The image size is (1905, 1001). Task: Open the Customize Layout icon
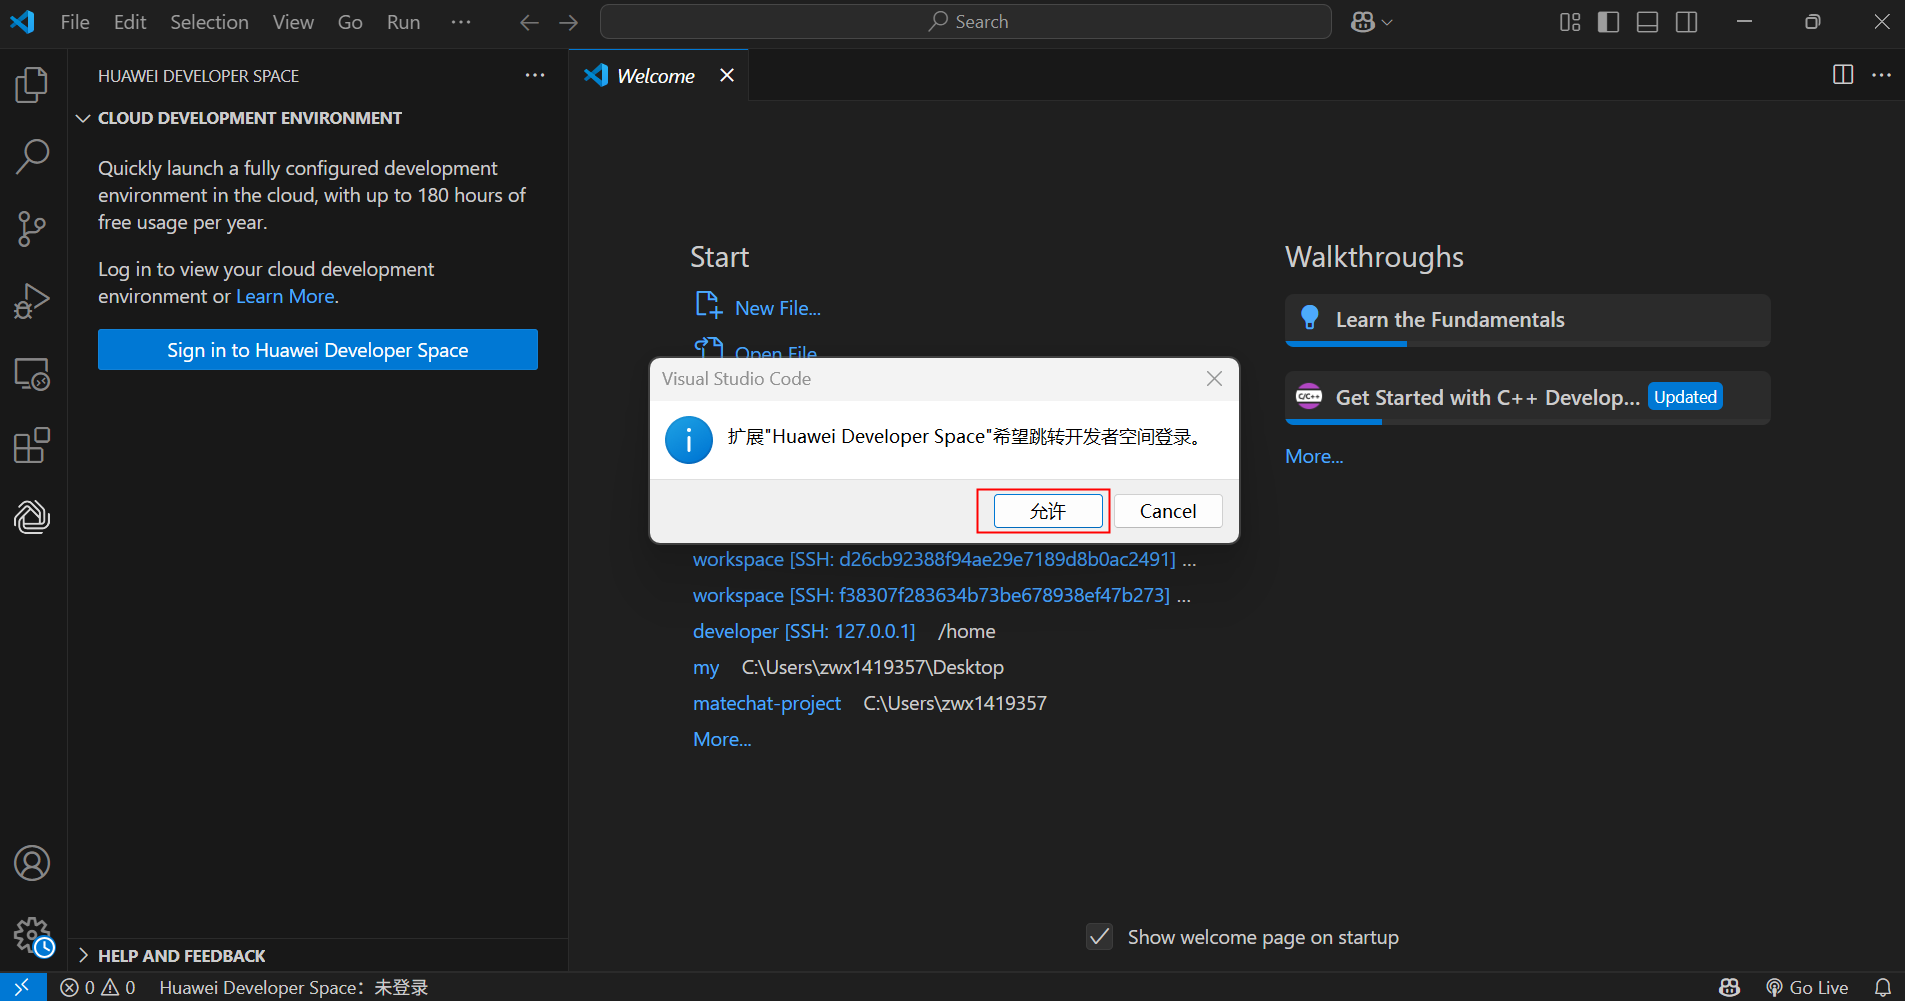[1570, 22]
